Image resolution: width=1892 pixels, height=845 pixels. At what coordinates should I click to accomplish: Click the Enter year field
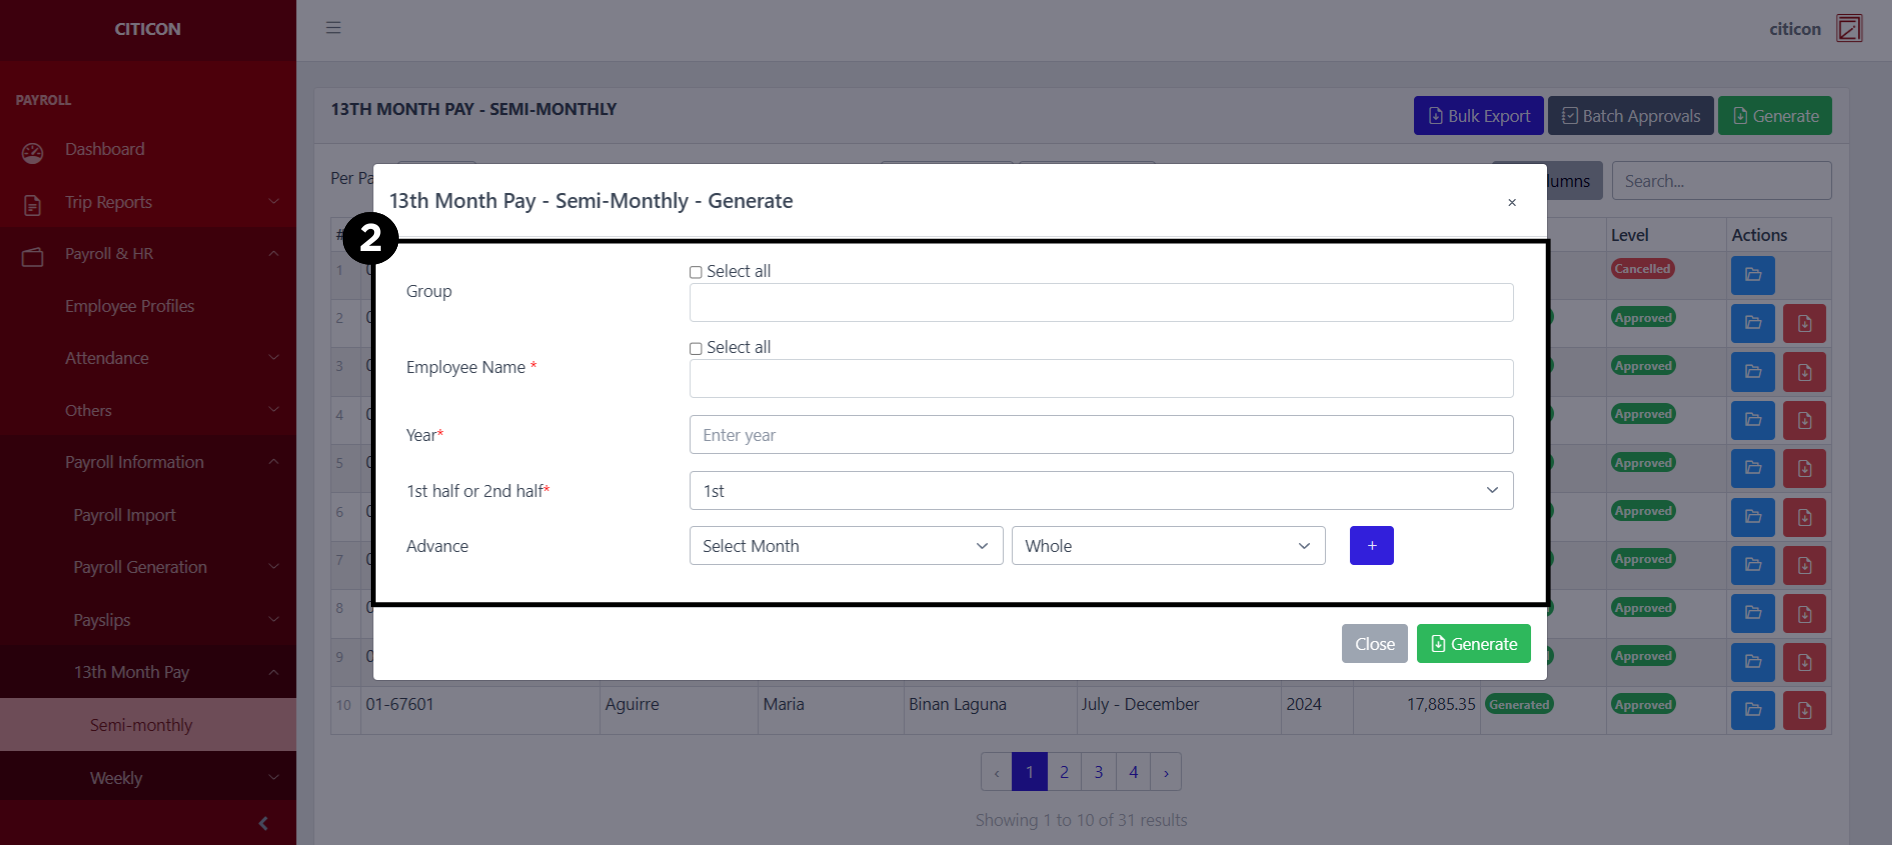click(x=1101, y=435)
